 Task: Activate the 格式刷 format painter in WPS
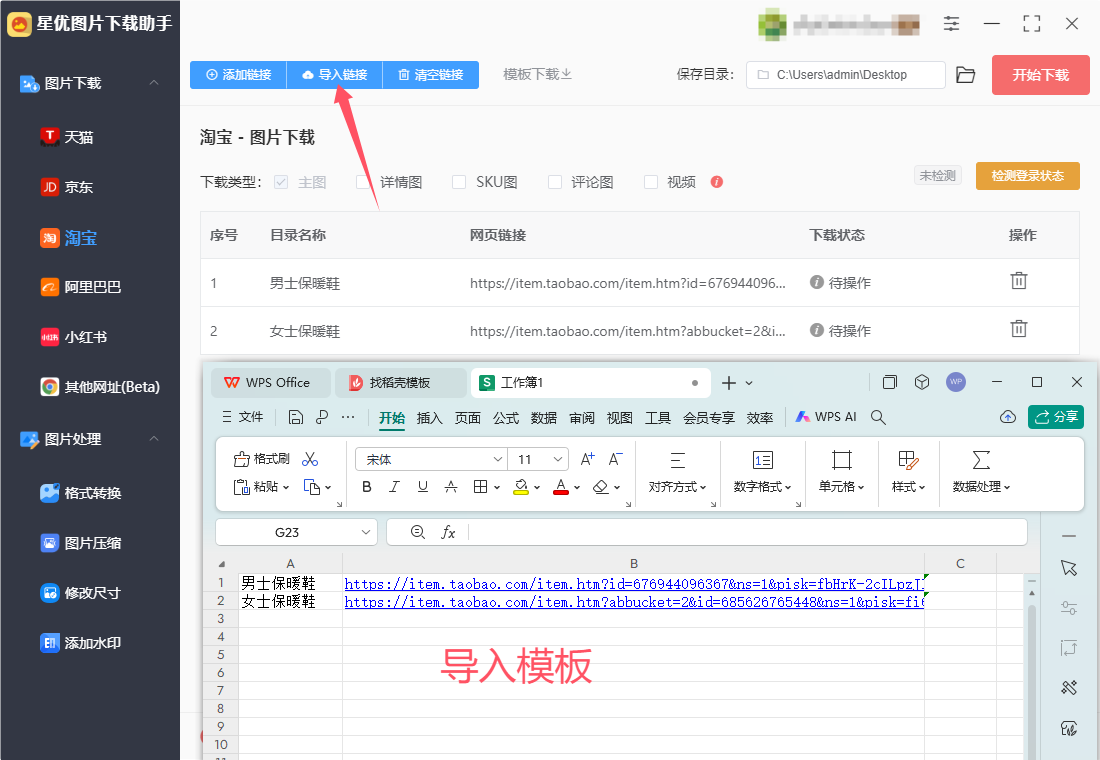(x=261, y=459)
